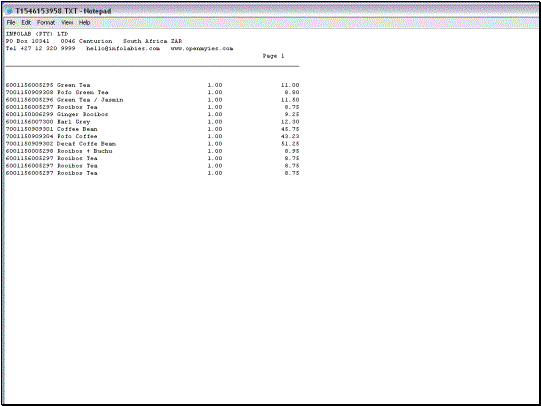Click the 12.30 price of Earl Grey
Image resolution: width=541 pixels, height=406 pixels.
point(290,122)
